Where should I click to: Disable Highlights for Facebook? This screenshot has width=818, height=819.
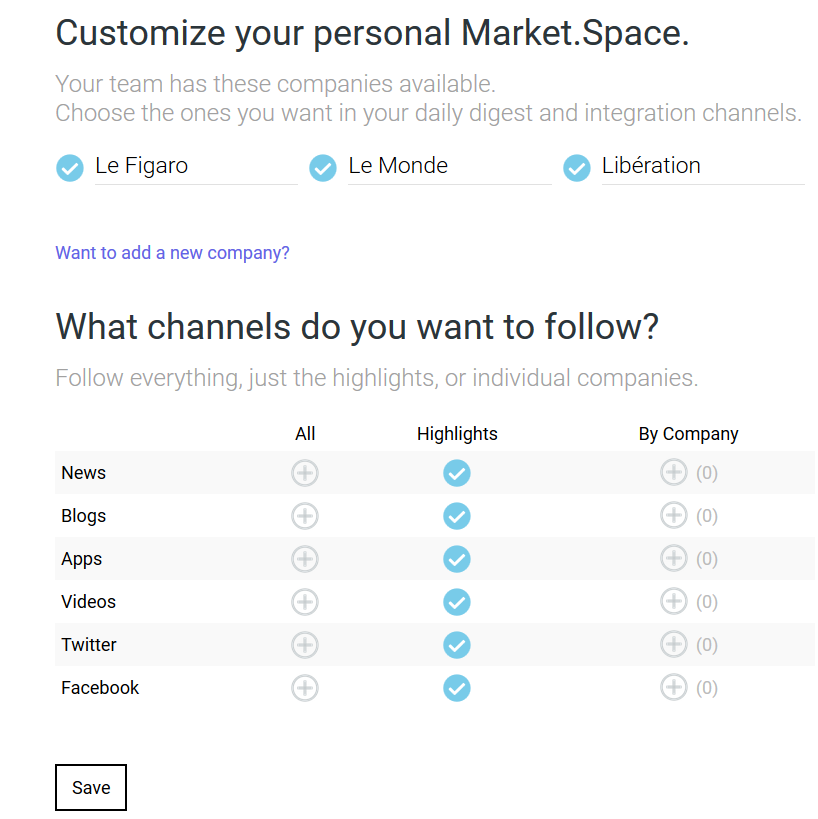(457, 688)
